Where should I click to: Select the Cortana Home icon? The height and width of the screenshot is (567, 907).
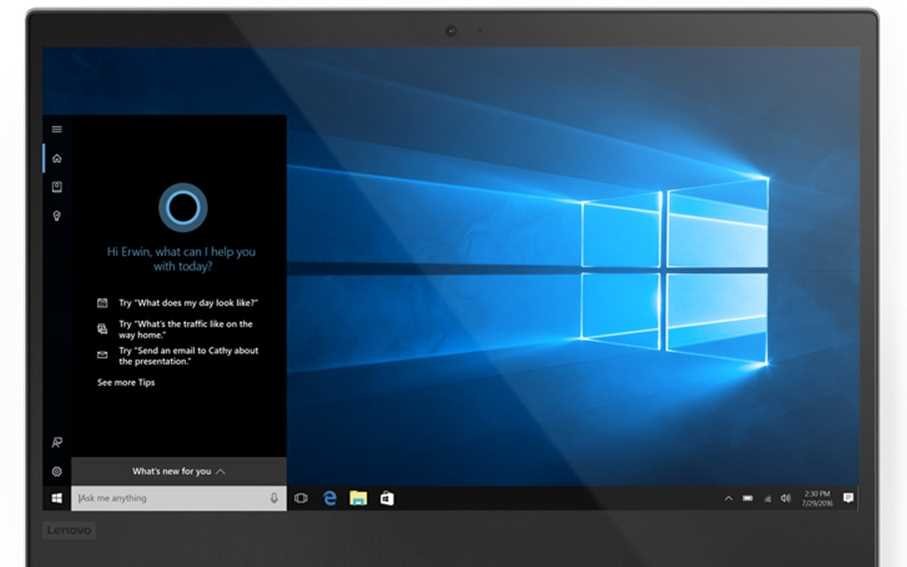tap(57, 158)
